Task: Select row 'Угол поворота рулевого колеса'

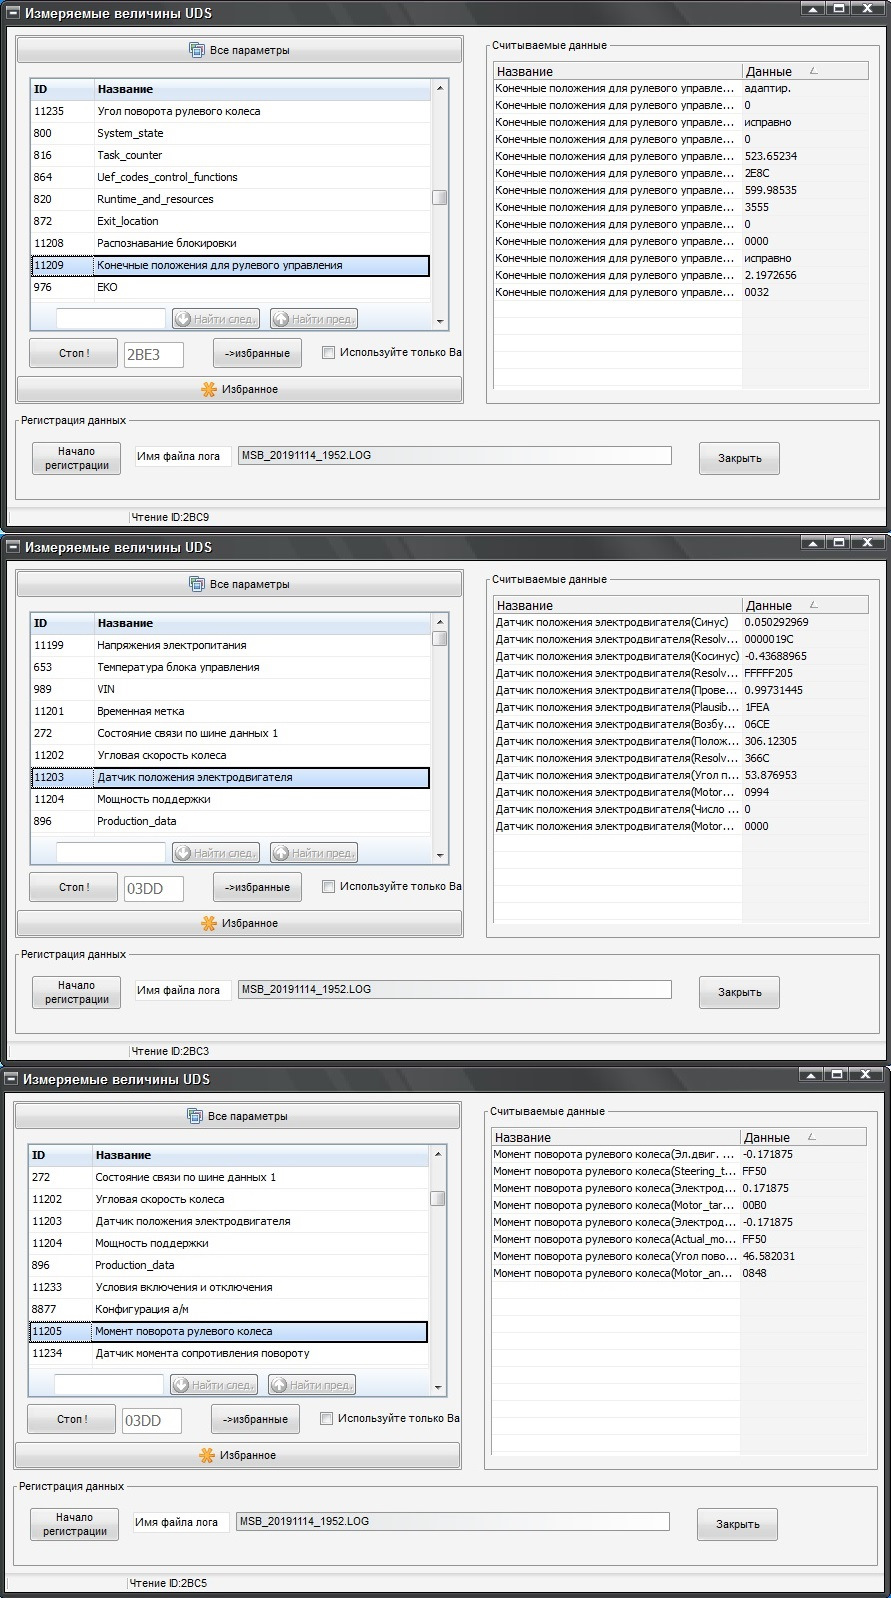Action: tap(230, 111)
